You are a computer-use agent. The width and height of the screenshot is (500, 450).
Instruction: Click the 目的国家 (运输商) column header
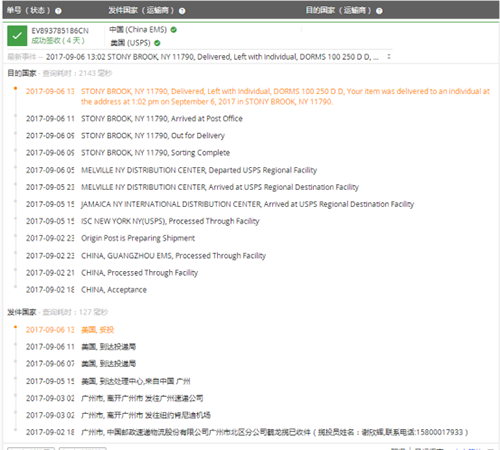(338, 10)
